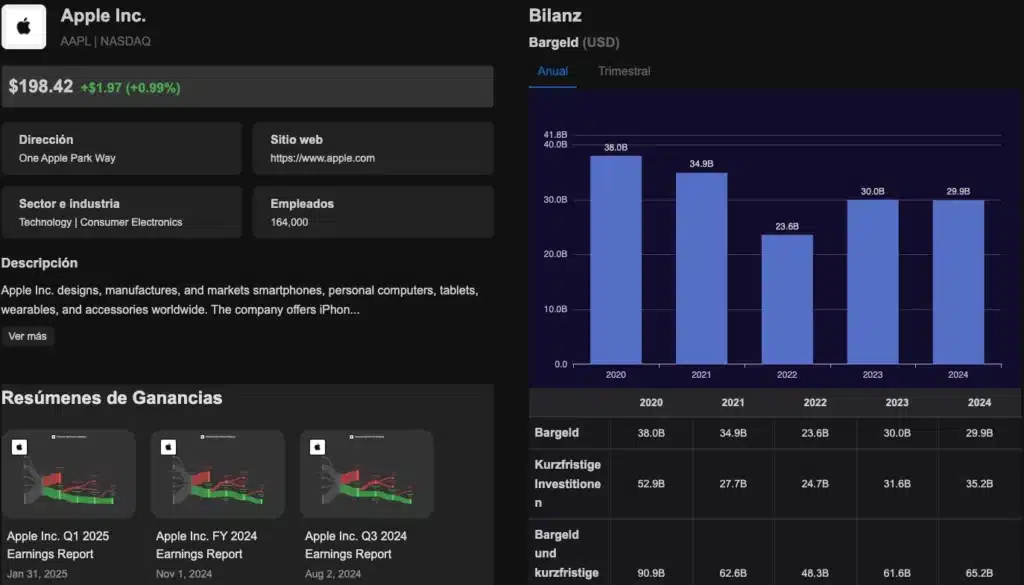Click the Resúmenes de Ganancias heading
Image resolution: width=1024 pixels, height=585 pixels.
[112, 398]
